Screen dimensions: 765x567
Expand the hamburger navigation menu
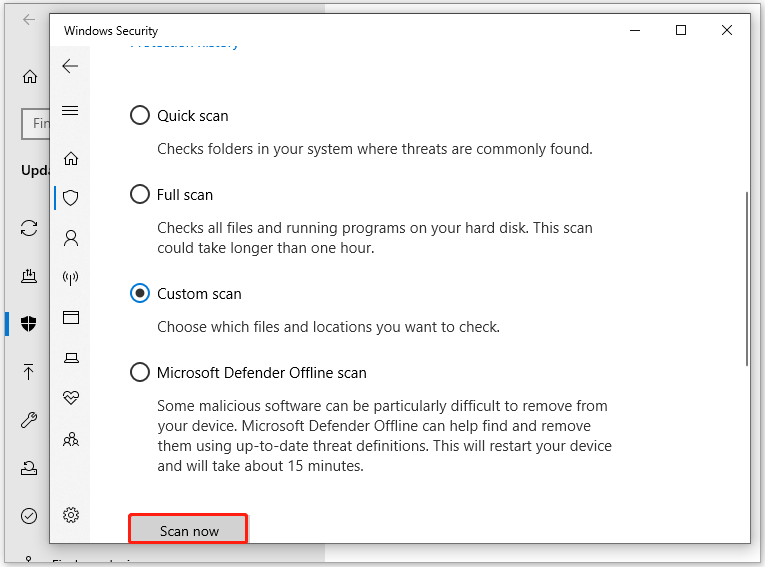pos(70,110)
